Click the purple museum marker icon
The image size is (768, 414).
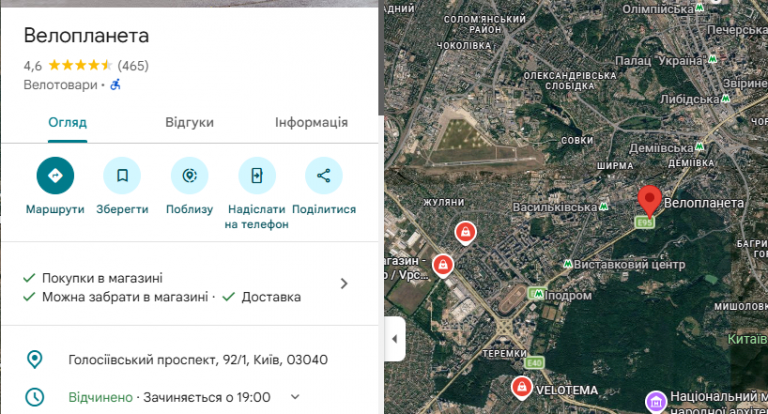(656, 401)
